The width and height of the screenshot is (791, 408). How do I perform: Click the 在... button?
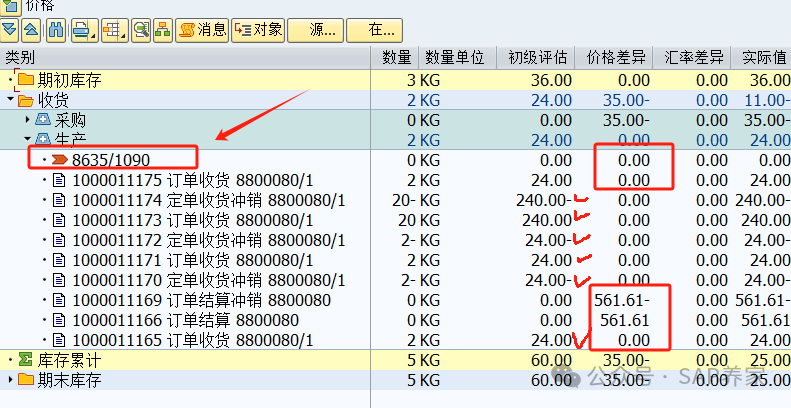[x=374, y=30]
